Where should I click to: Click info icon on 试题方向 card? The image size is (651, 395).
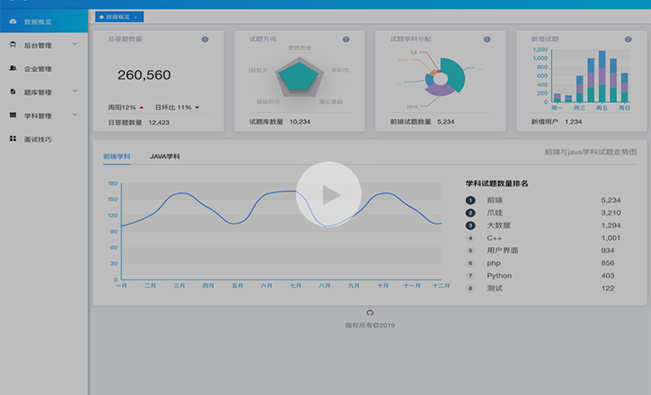point(346,39)
